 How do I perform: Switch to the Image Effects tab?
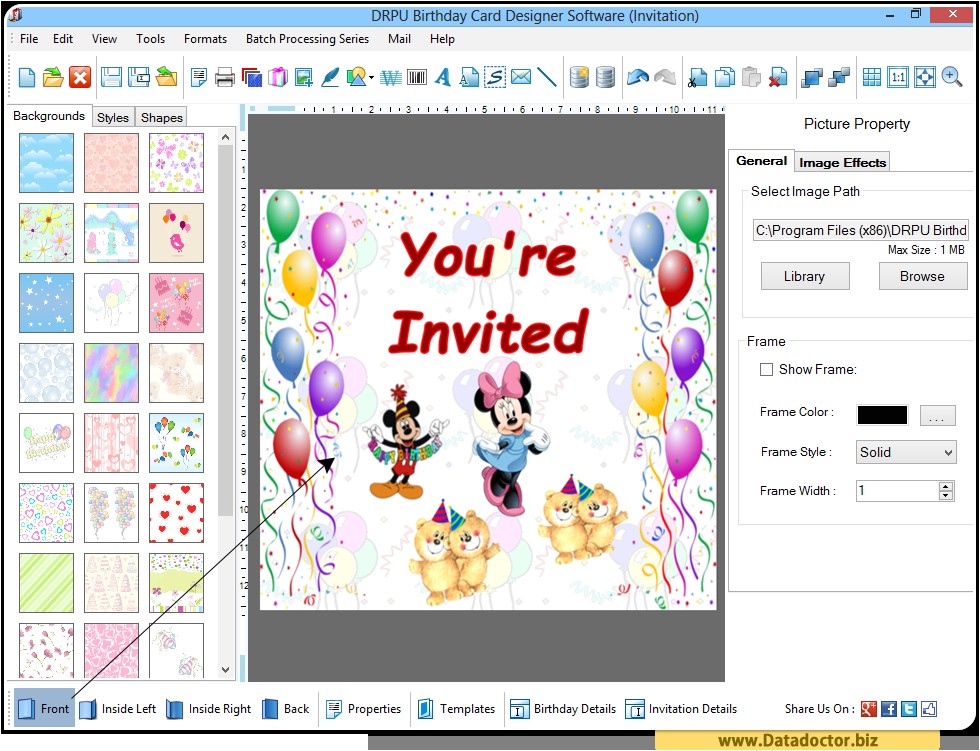pos(841,161)
